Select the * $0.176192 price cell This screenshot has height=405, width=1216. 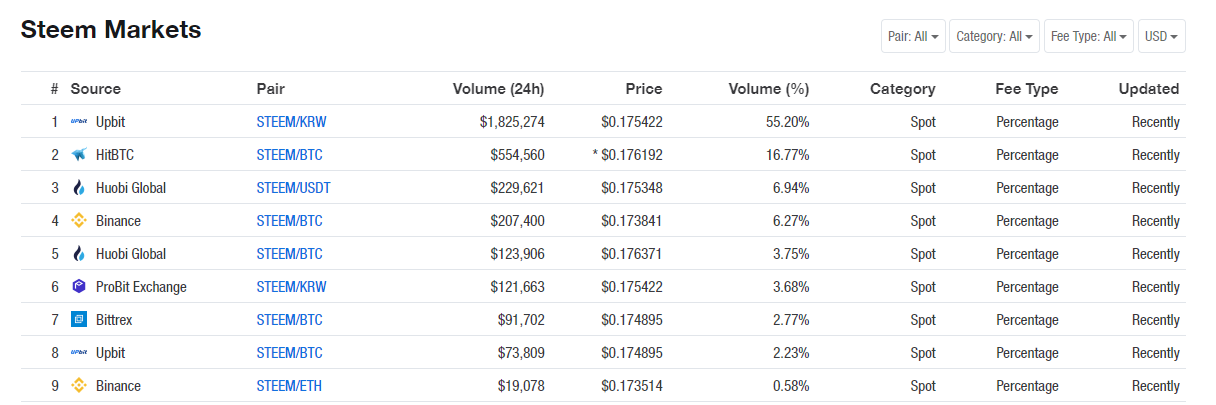(627, 155)
